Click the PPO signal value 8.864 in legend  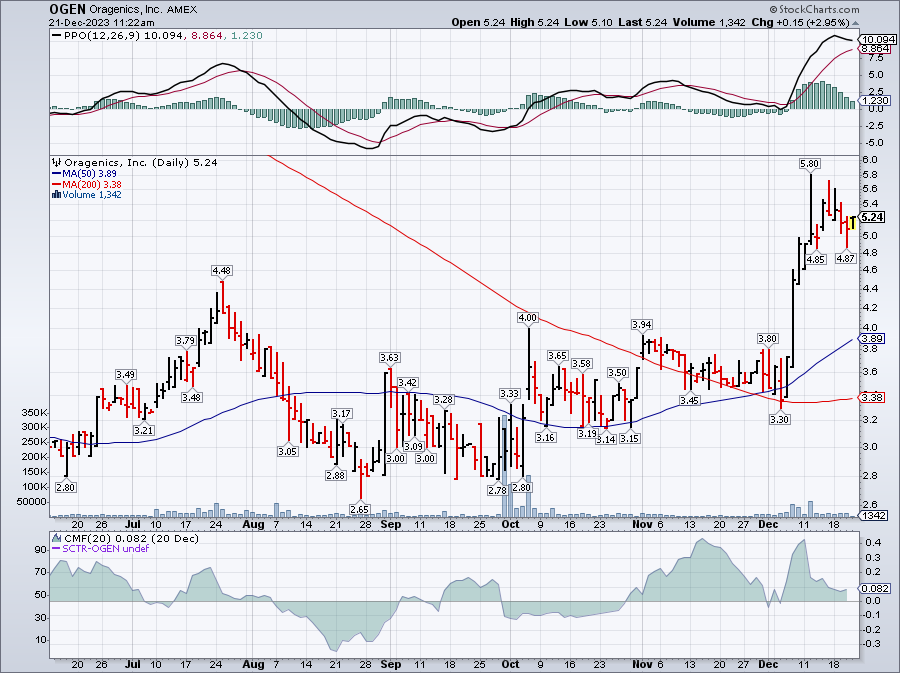[206, 36]
